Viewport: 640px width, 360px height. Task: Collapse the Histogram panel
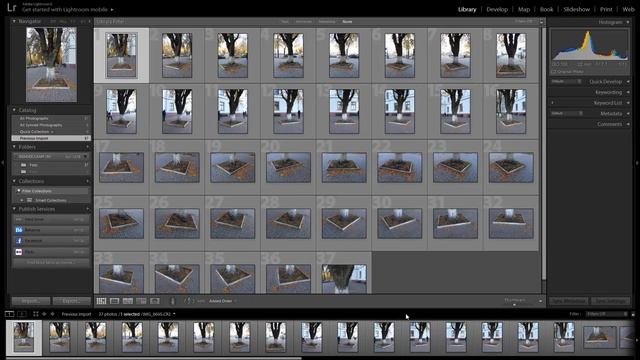tap(628, 22)
